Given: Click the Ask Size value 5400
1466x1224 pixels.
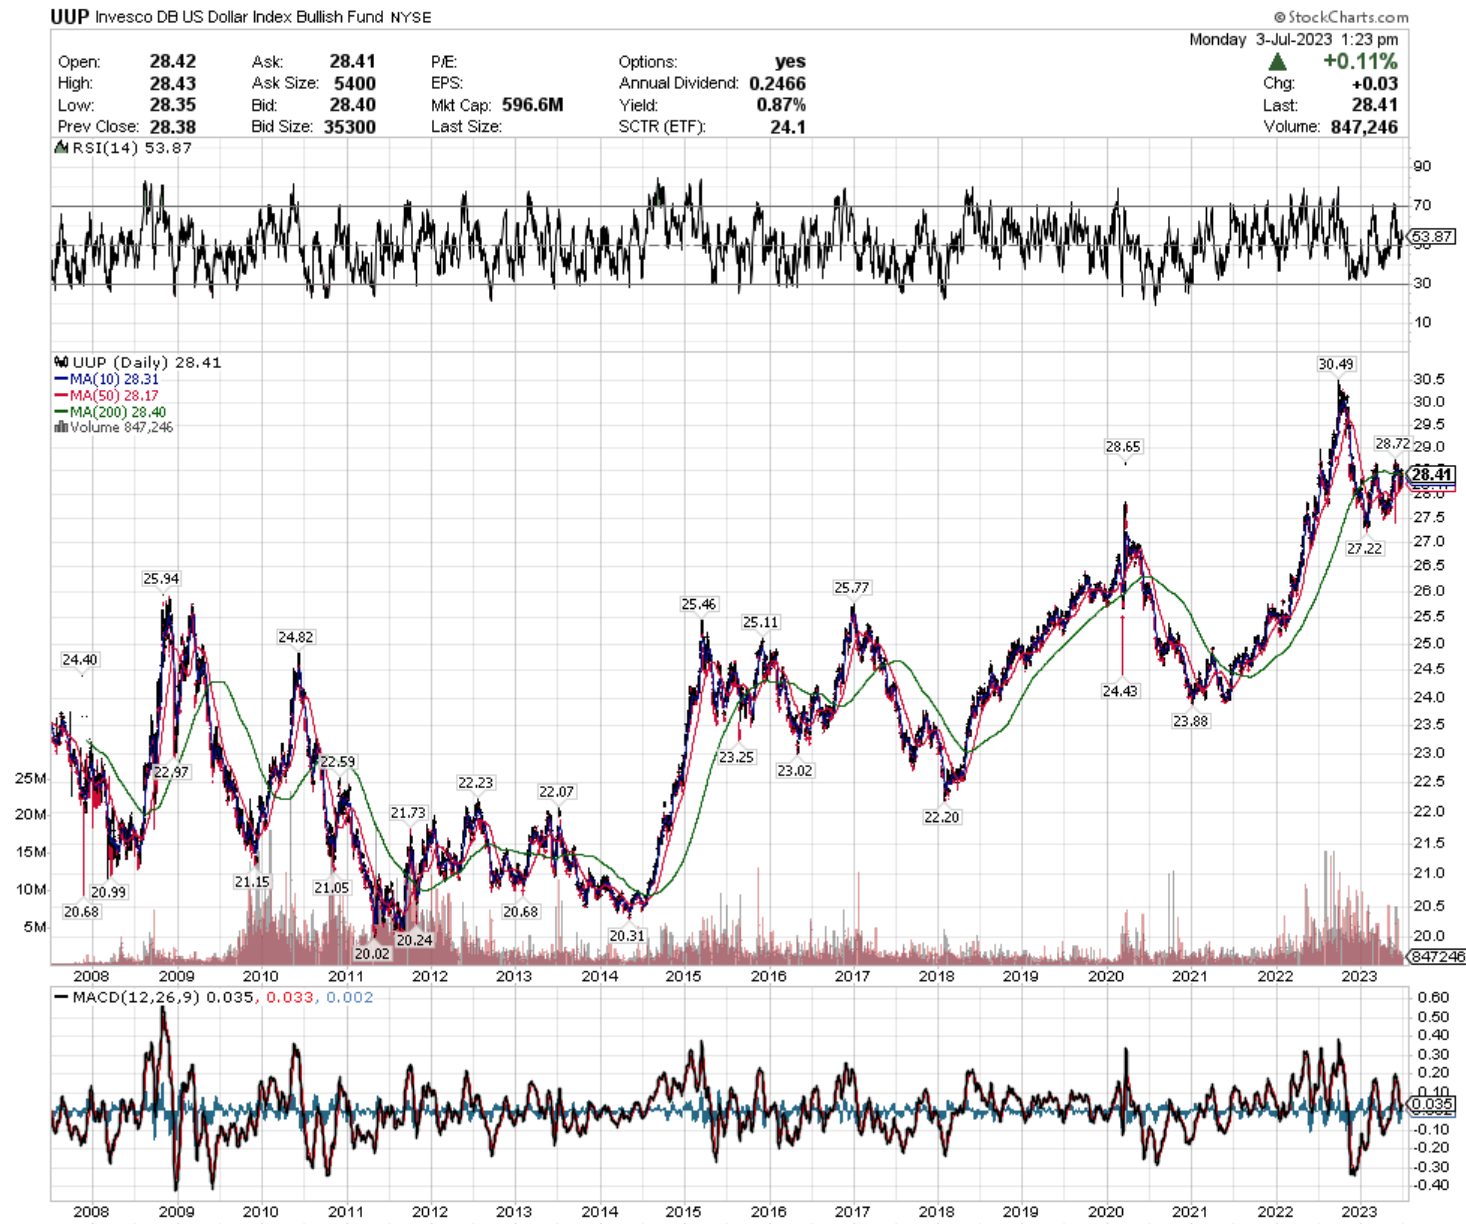Looking at the screenshot, I should coord(355,84).
